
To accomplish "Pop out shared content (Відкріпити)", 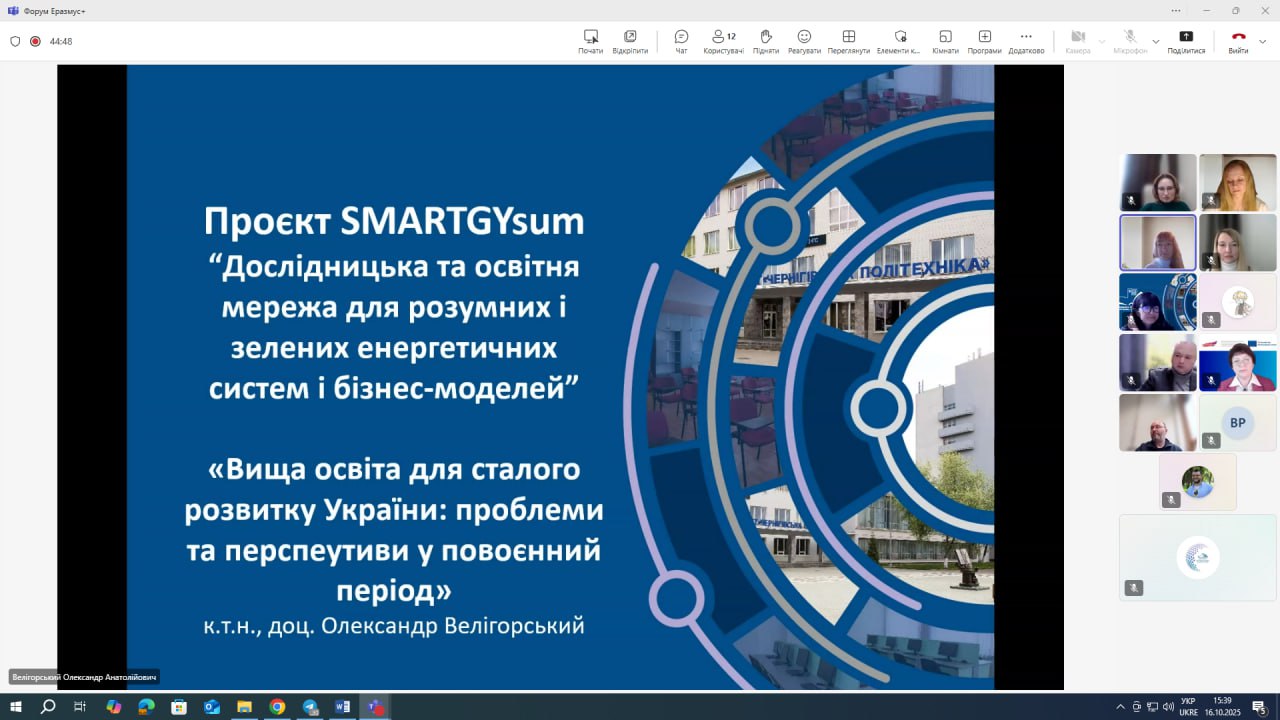I will pyautogui.click(x=630, y=41).
